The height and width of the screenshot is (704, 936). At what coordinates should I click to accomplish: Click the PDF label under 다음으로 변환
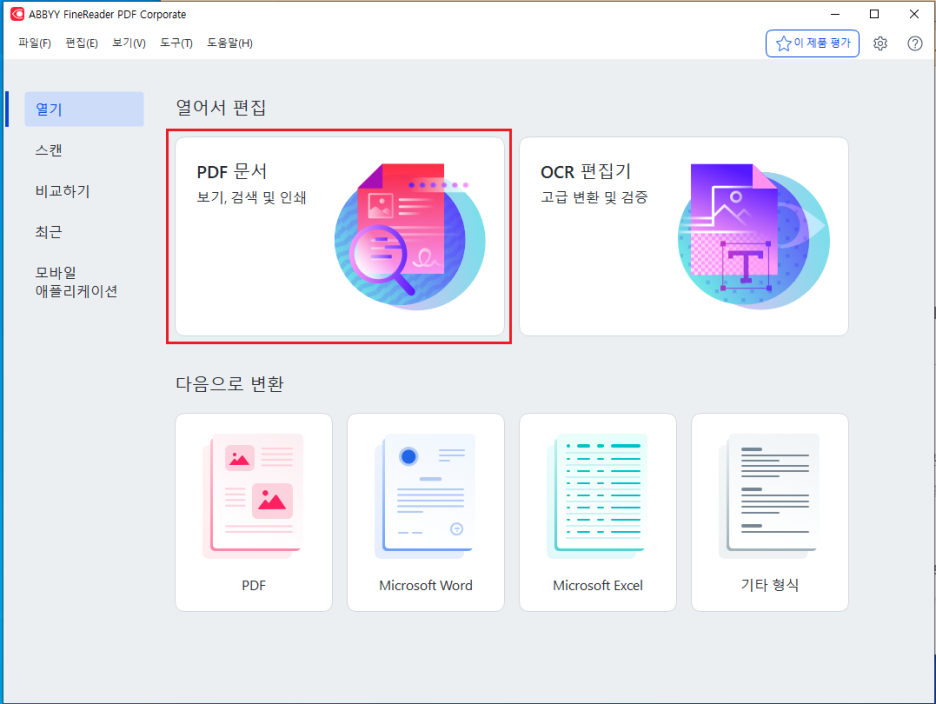[254, 585]
